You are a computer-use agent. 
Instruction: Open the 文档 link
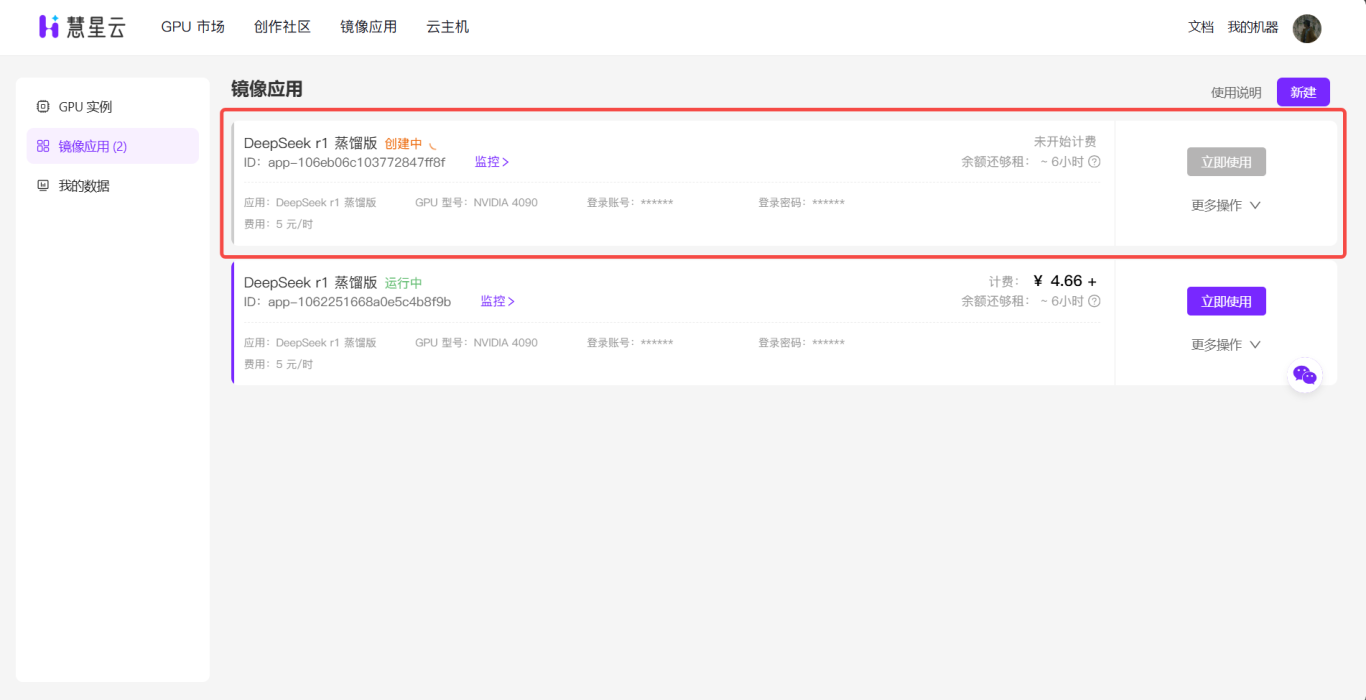[1201, 28]
